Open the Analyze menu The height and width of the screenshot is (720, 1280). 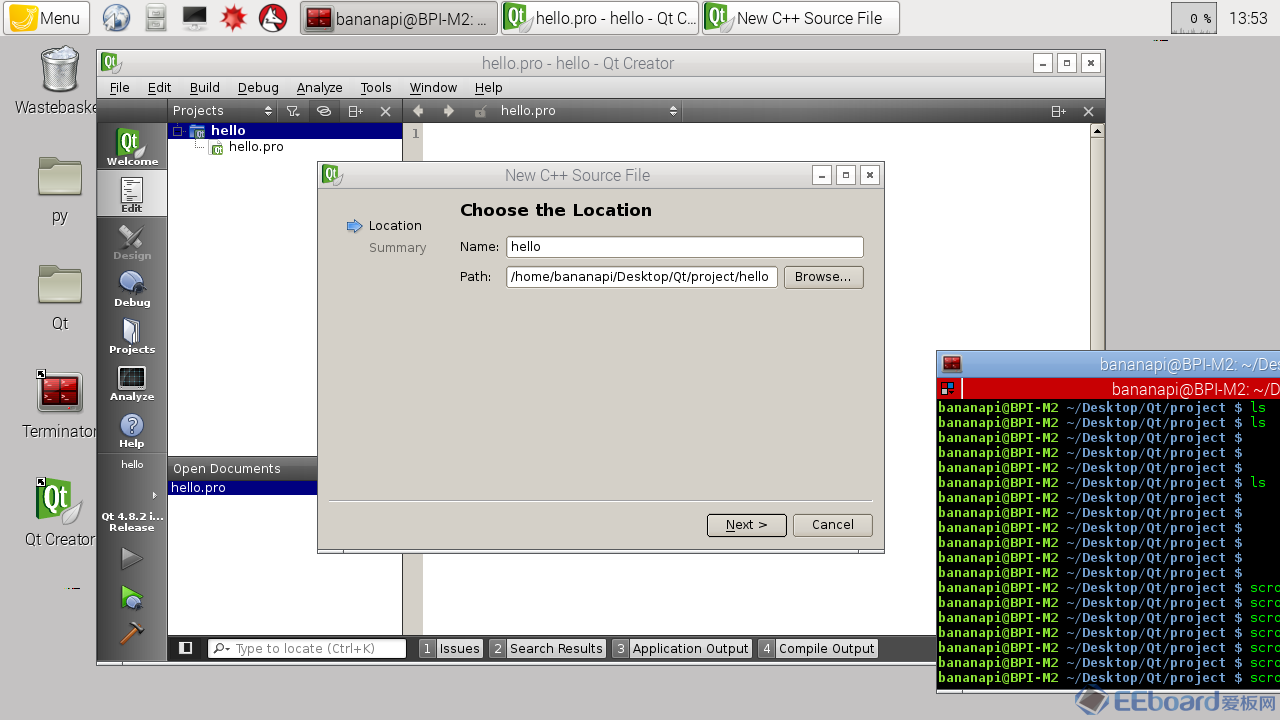point(319,88)
